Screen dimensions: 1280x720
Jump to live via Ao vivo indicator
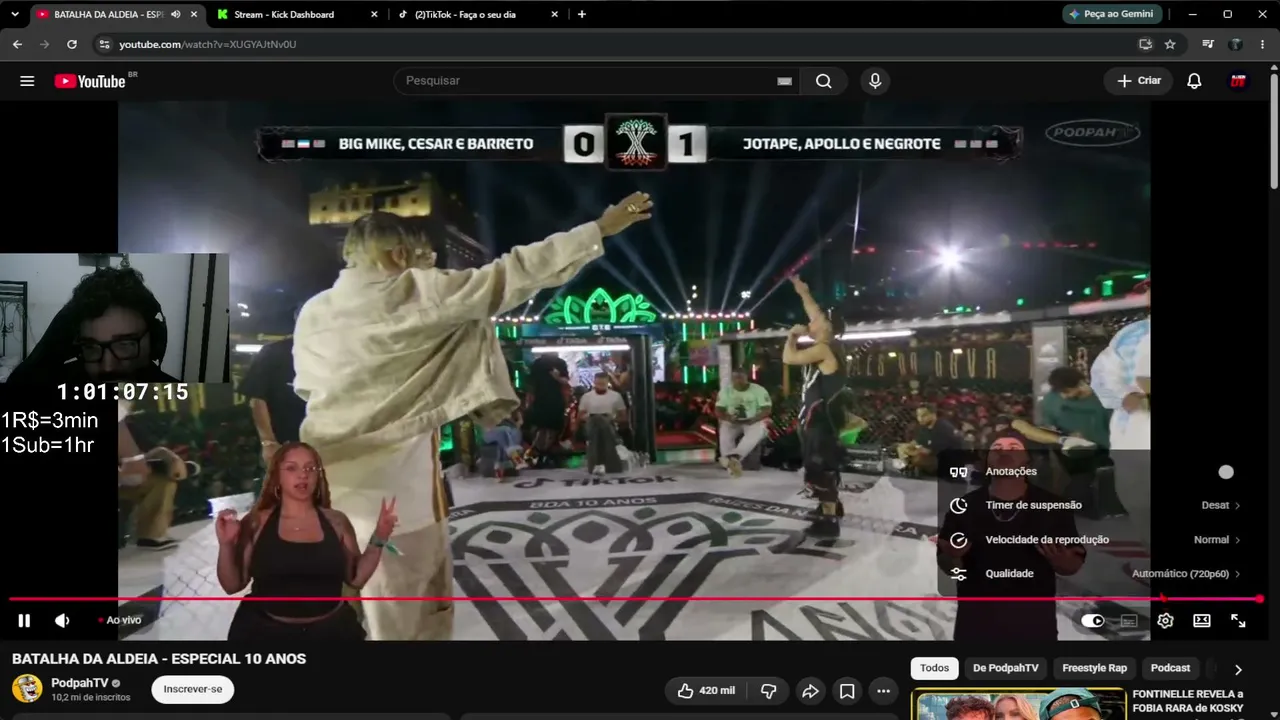tap(120, 621)
